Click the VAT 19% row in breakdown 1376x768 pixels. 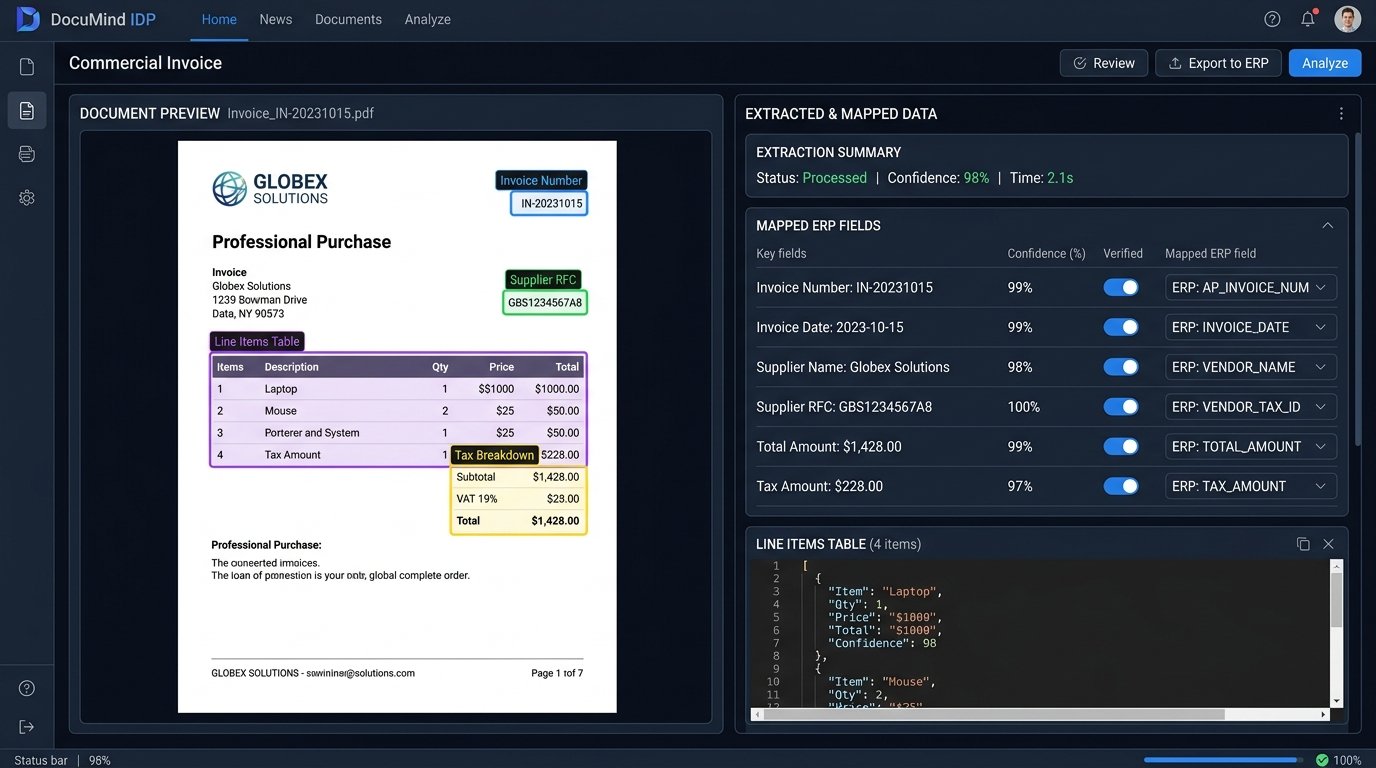coord(518,499)
